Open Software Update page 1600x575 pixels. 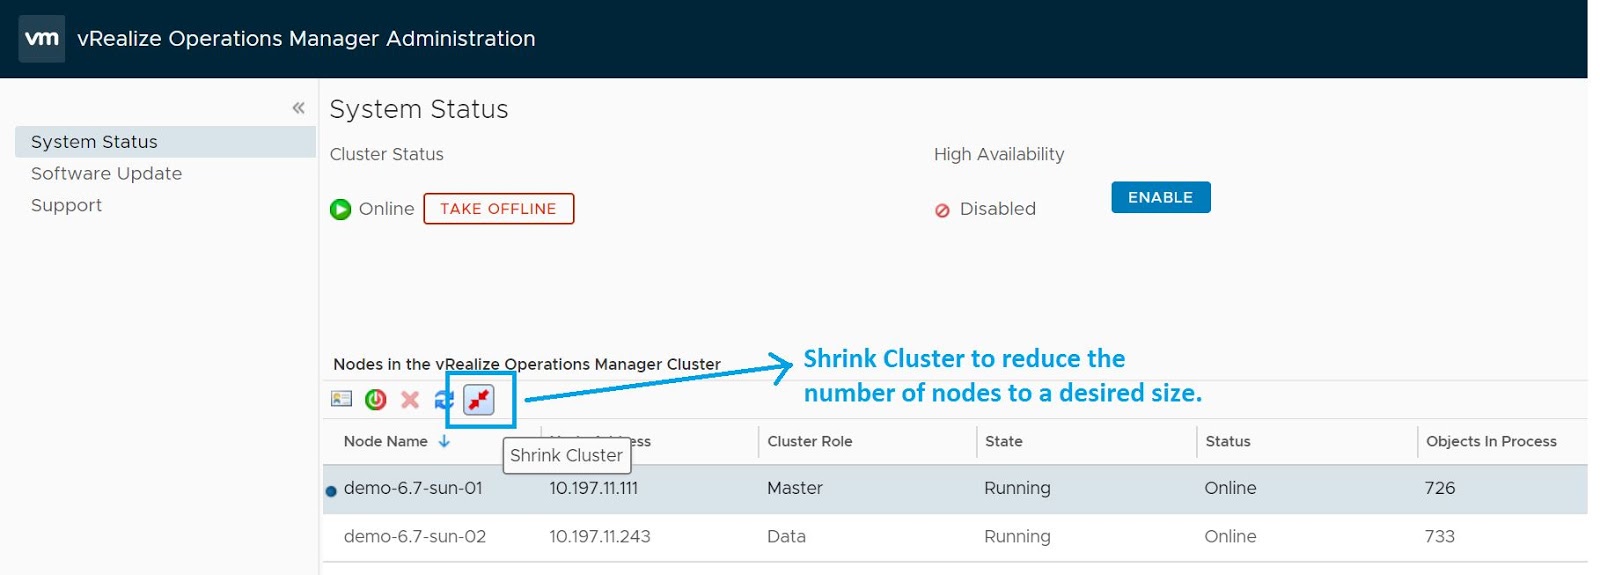106,174
